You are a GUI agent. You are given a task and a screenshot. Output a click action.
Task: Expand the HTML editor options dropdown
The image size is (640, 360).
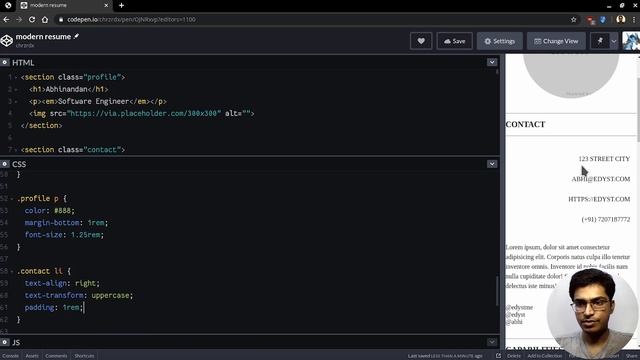tap(492, 62)
